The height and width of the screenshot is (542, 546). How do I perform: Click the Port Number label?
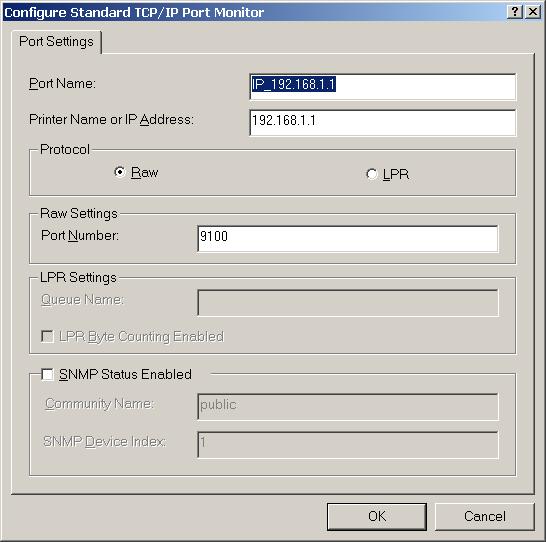pyautogui.click(x=80, y=236)
